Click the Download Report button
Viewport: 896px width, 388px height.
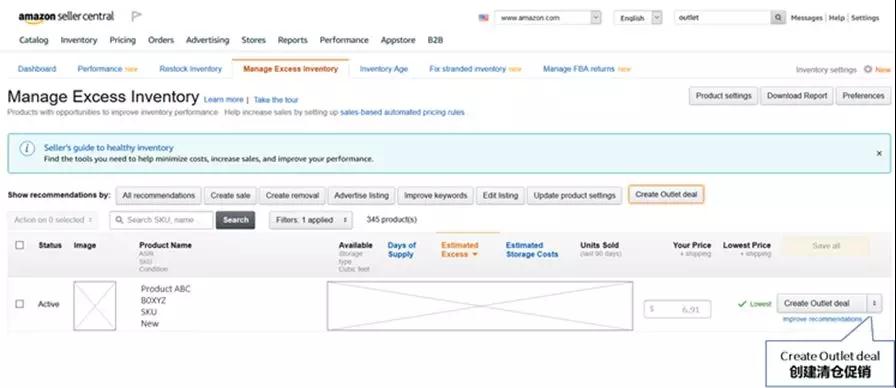point(797,96)
